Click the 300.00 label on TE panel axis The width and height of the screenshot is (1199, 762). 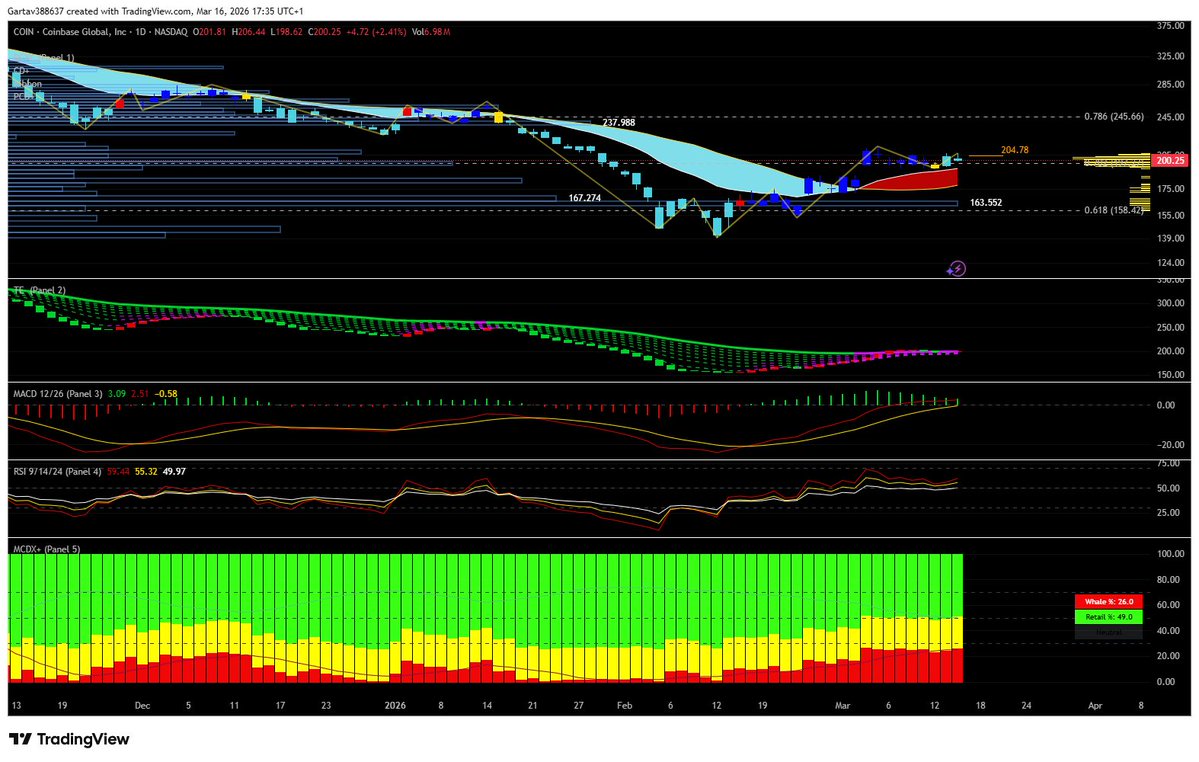pos(1171,303)
